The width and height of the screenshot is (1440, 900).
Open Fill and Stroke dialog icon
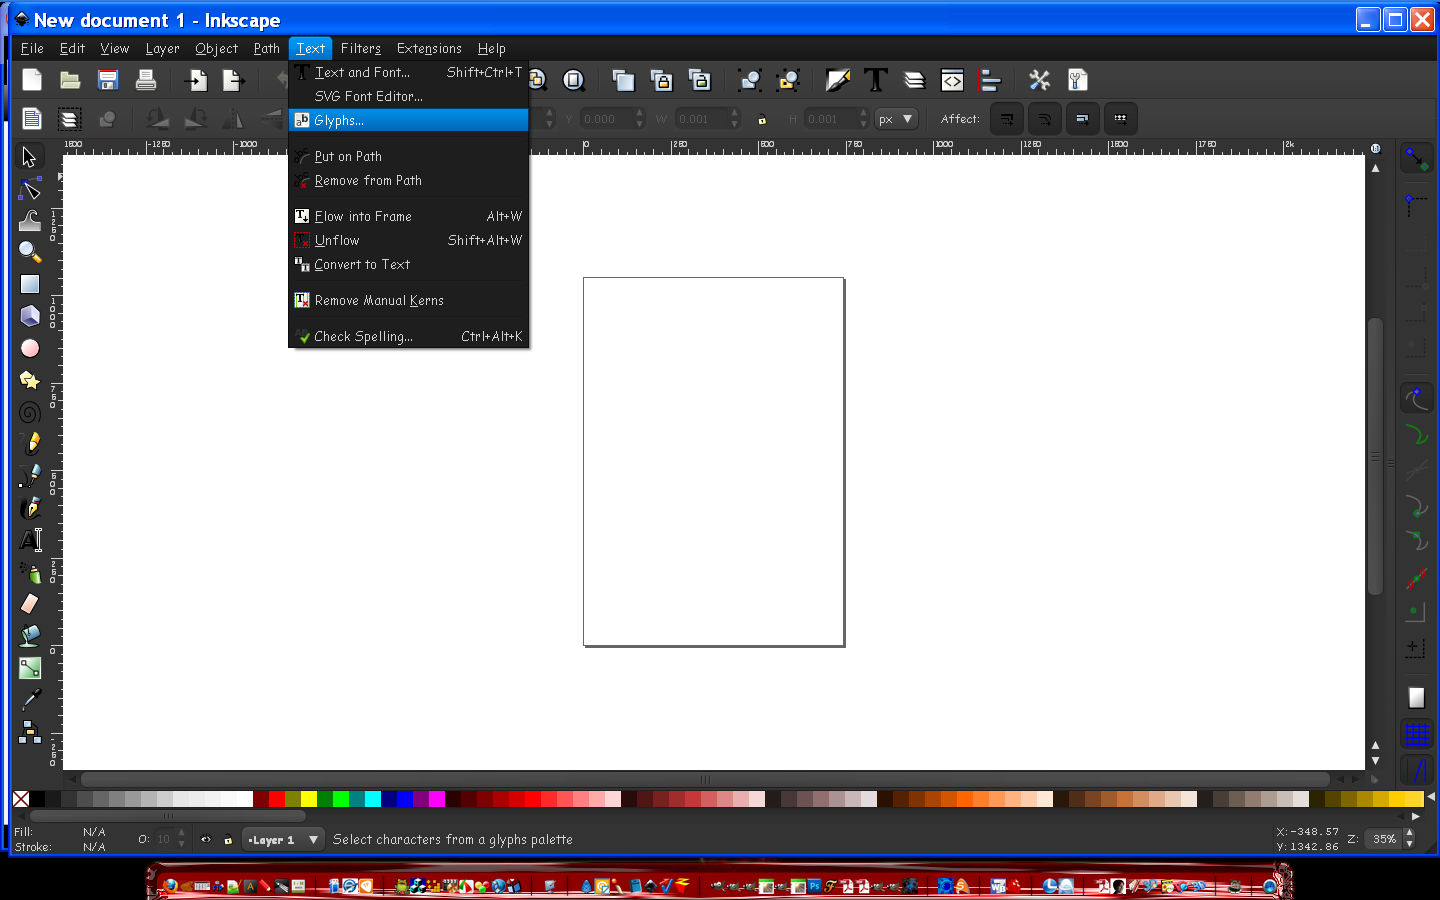tap(838, 80)
